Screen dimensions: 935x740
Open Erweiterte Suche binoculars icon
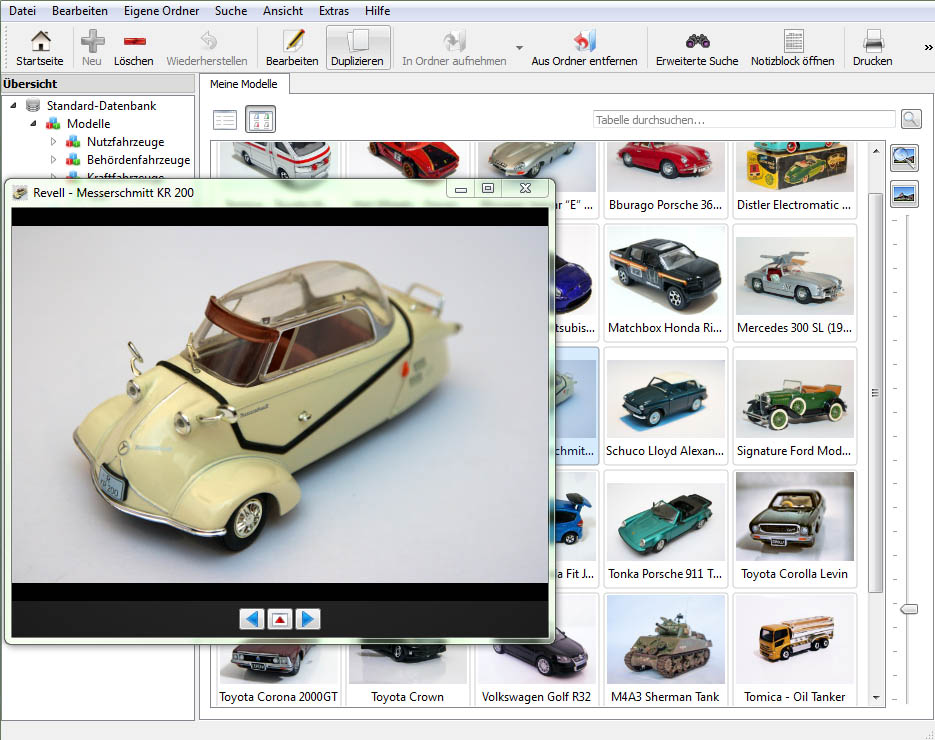[x=697, y=48]
